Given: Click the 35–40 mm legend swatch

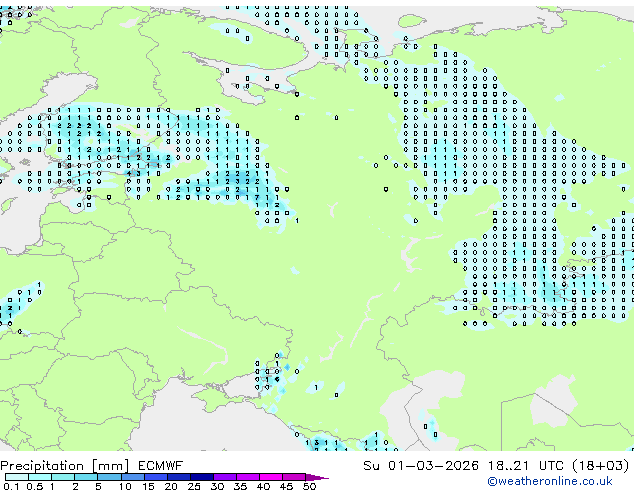Looking at the screenshot, I should [248, 477].
